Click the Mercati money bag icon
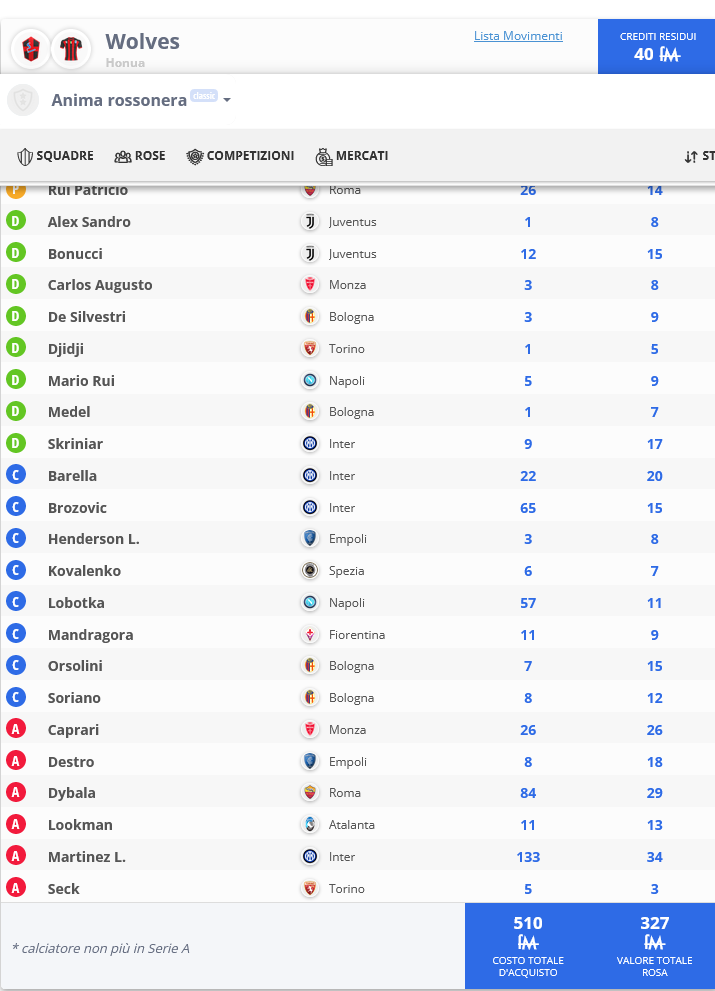This screenshot has height=991, width=715. 324,157
